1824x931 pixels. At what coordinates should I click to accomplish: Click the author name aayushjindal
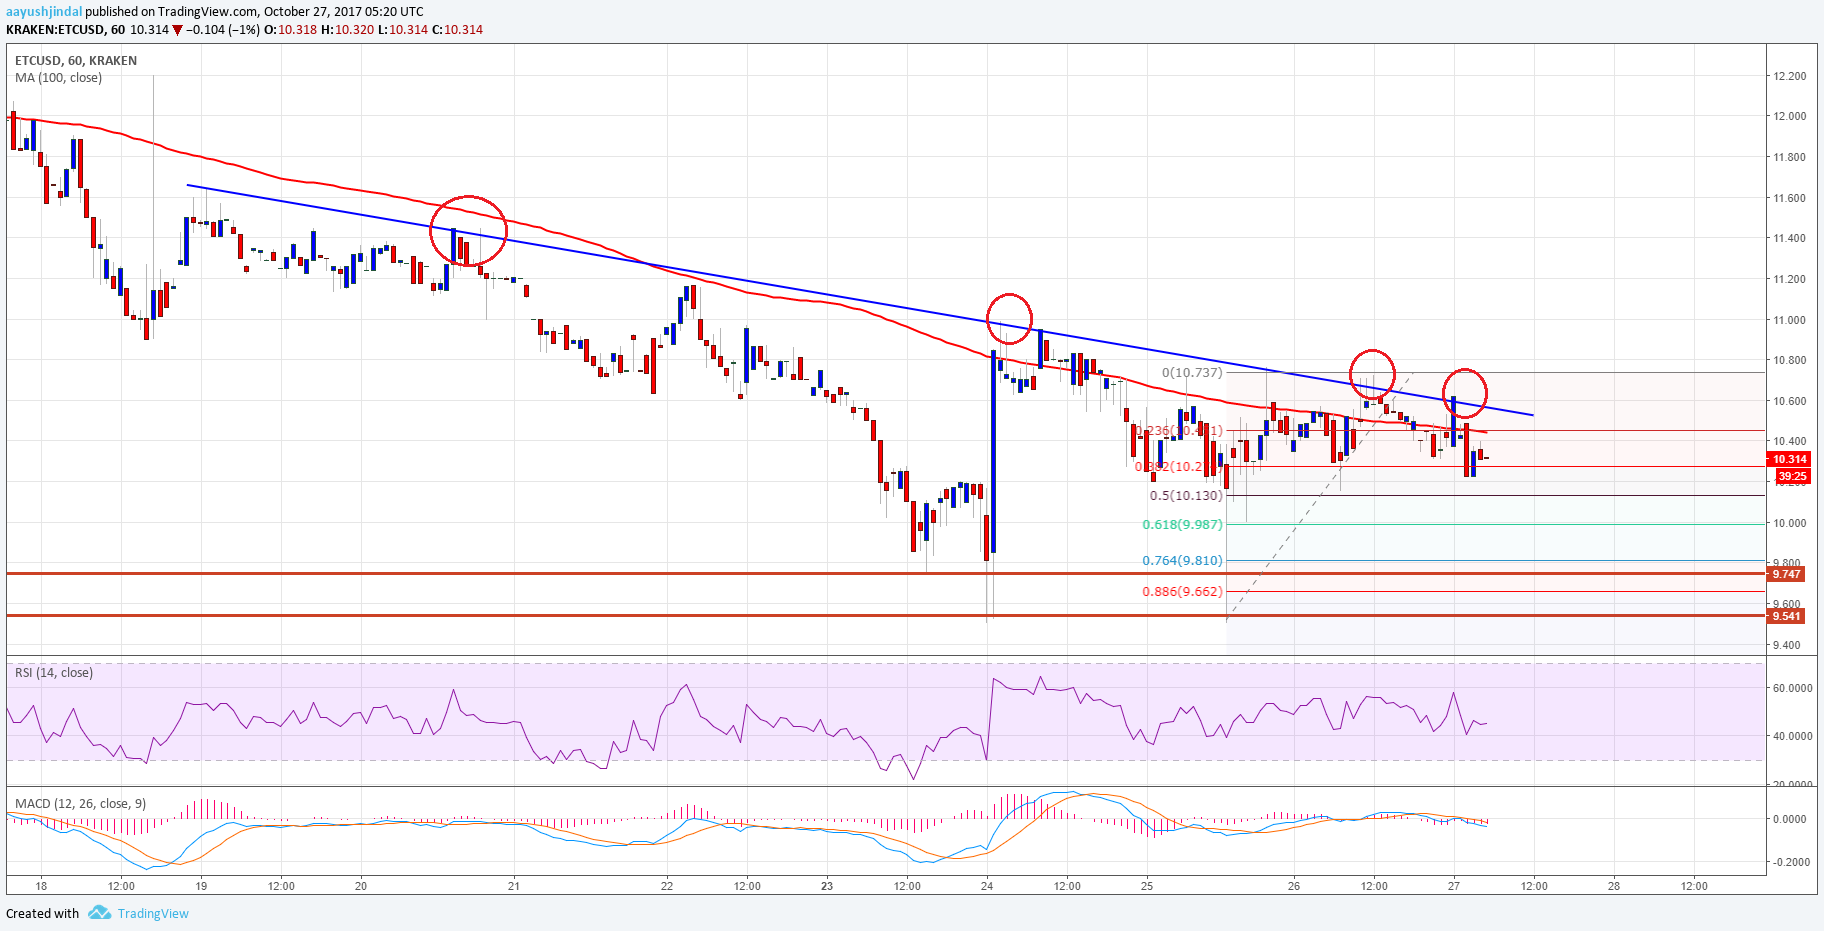coord(44,12)
